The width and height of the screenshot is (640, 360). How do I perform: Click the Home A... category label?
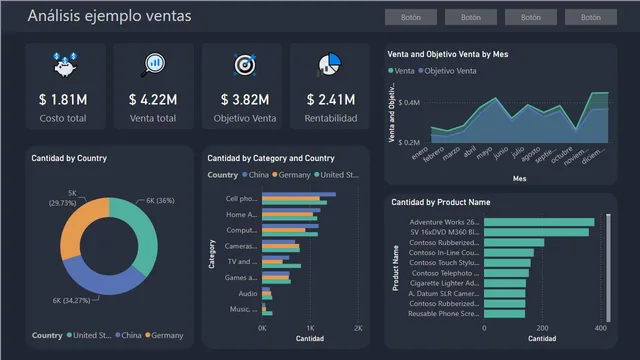coord(241,215)
